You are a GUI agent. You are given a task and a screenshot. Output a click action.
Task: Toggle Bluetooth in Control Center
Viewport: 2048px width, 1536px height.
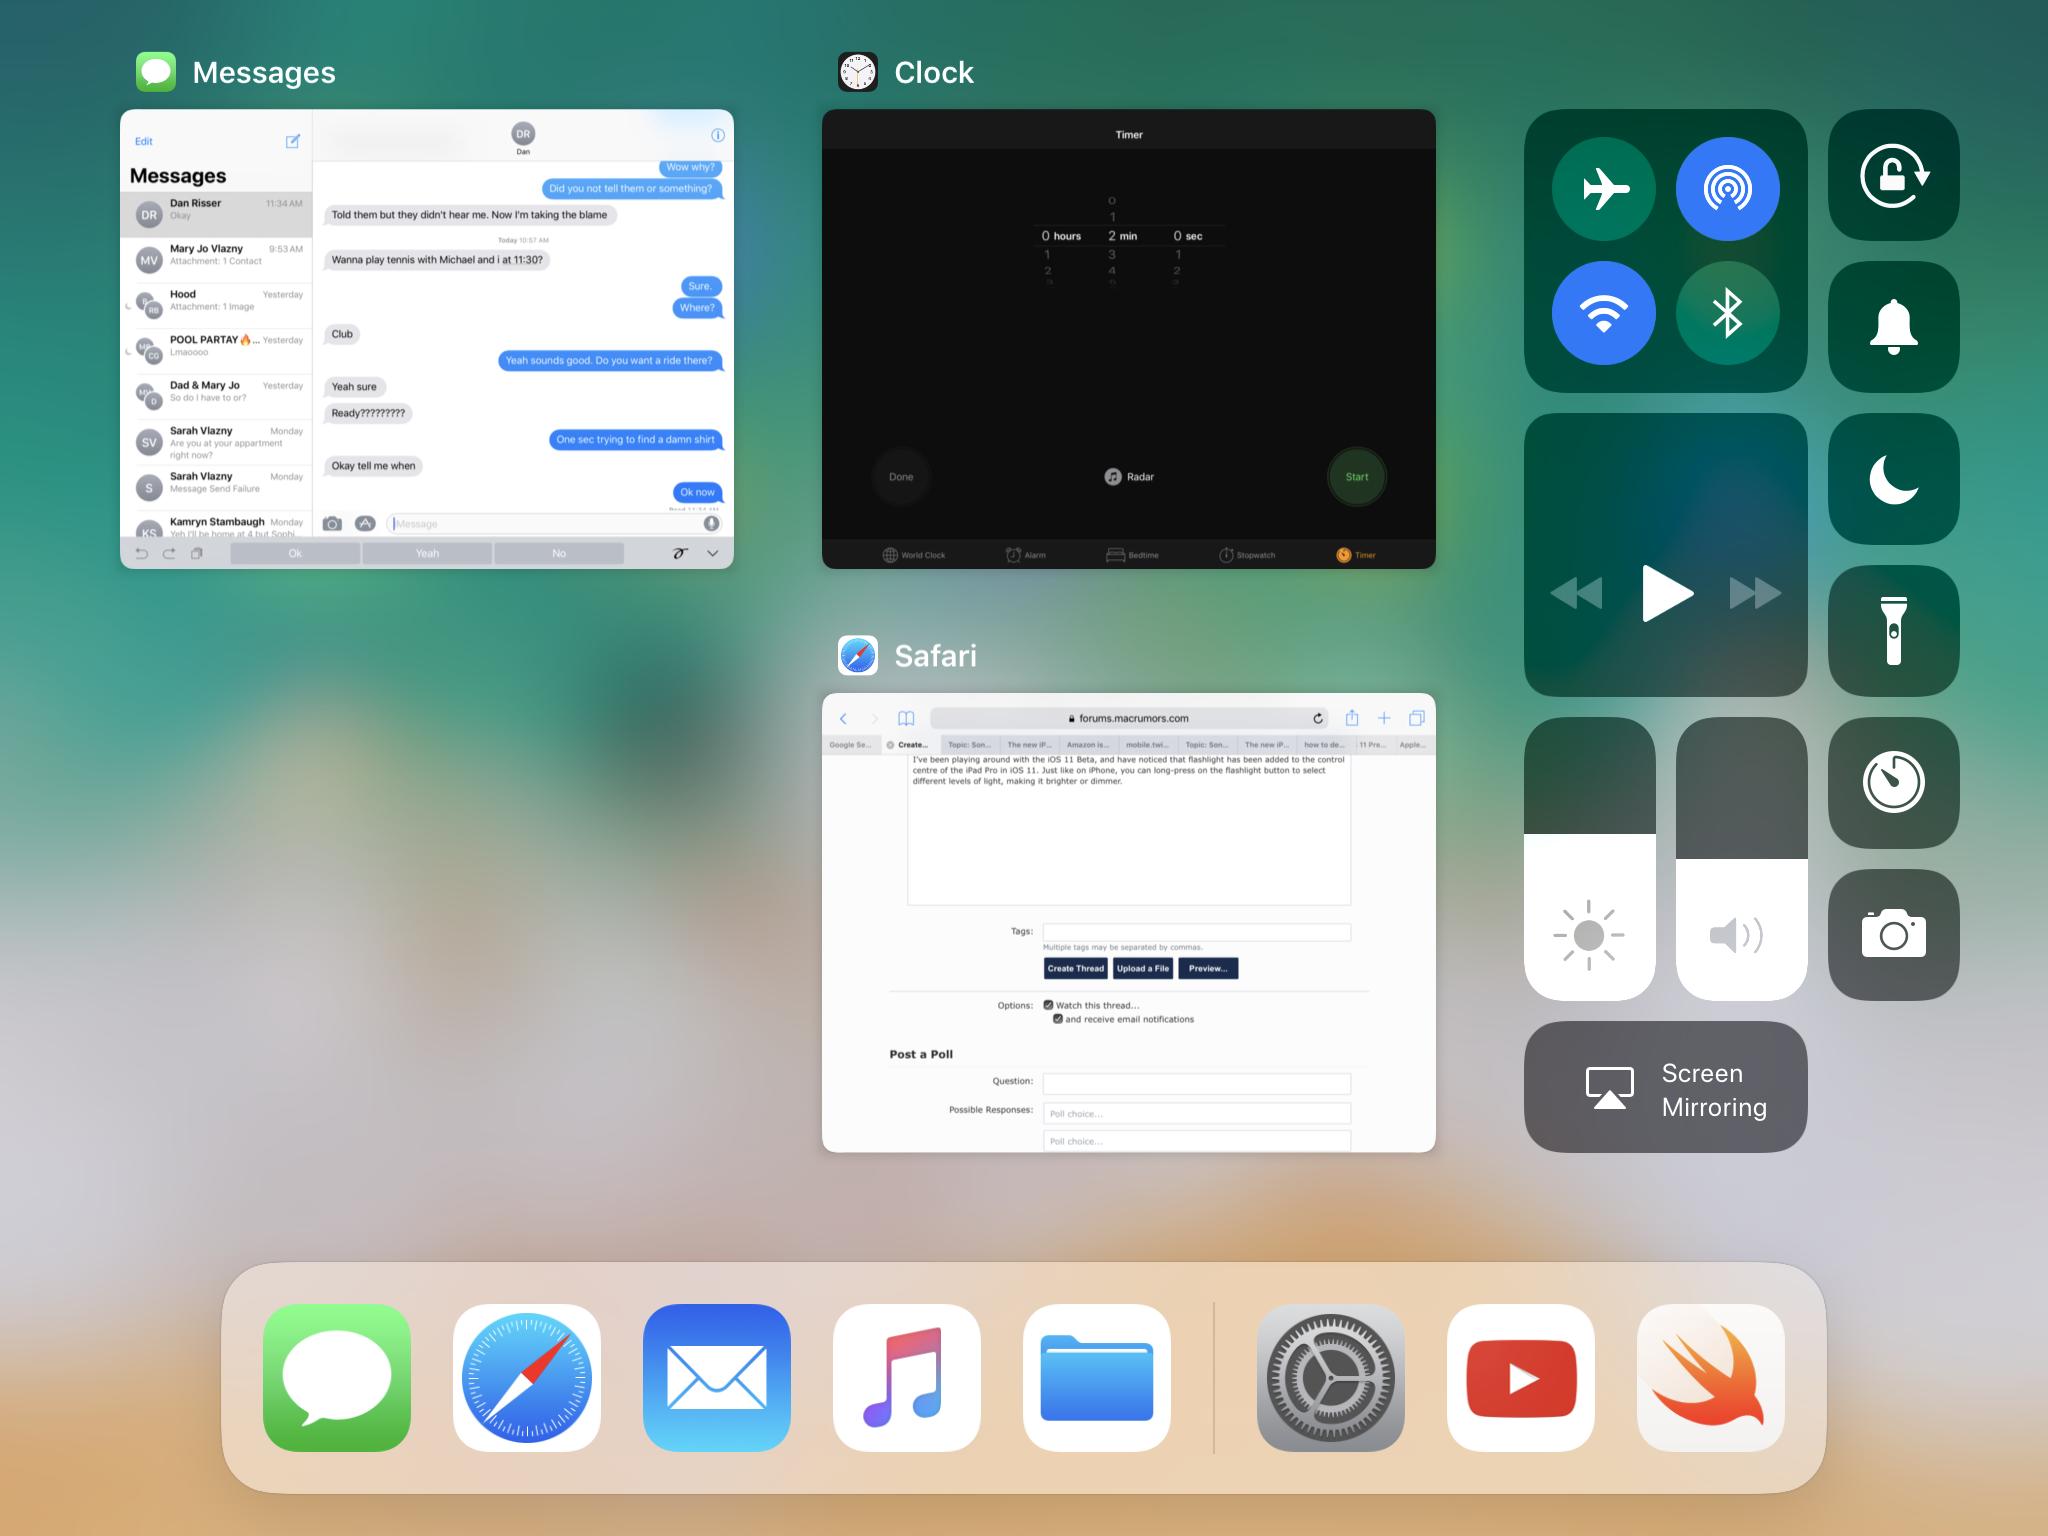pos(1727,313)
